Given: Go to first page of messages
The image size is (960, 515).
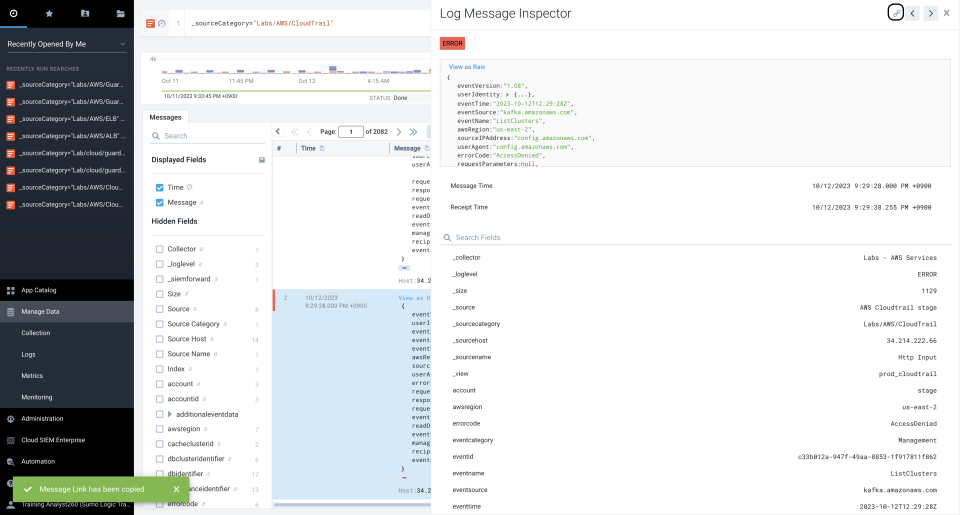Looking at the screenshot, I should (294, 132).
